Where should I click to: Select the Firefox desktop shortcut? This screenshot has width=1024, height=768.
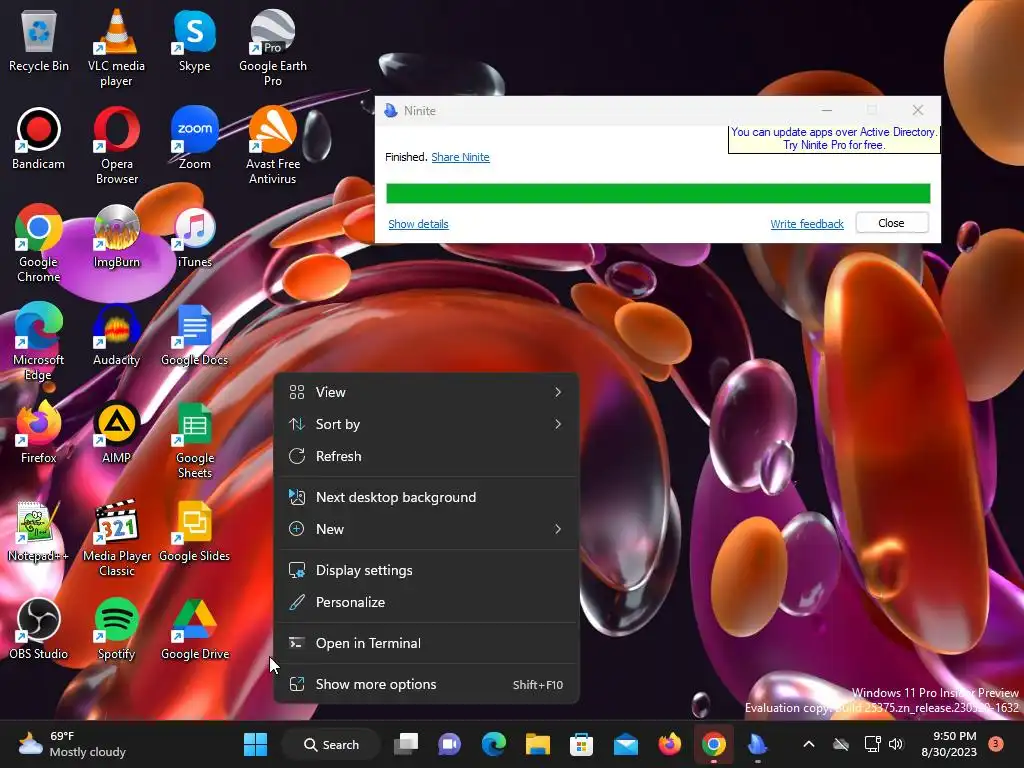pos(39,432)
